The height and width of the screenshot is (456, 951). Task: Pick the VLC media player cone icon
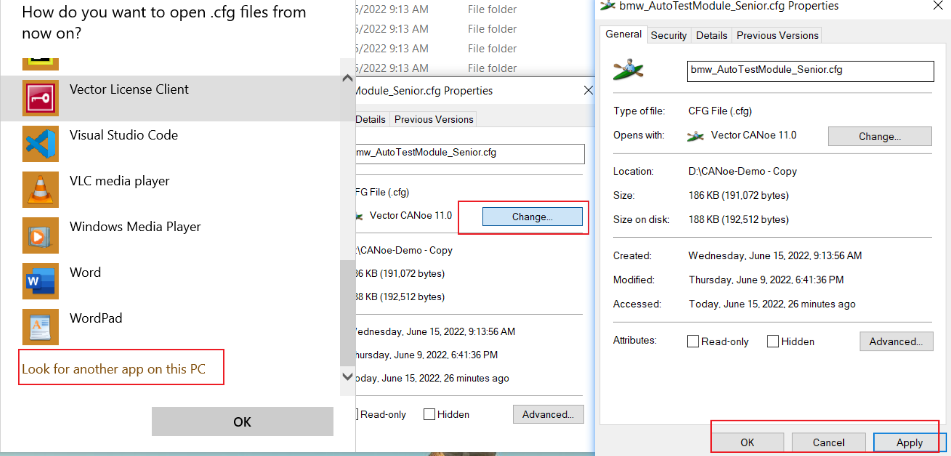pyautogui.click(x=41, y=190)
